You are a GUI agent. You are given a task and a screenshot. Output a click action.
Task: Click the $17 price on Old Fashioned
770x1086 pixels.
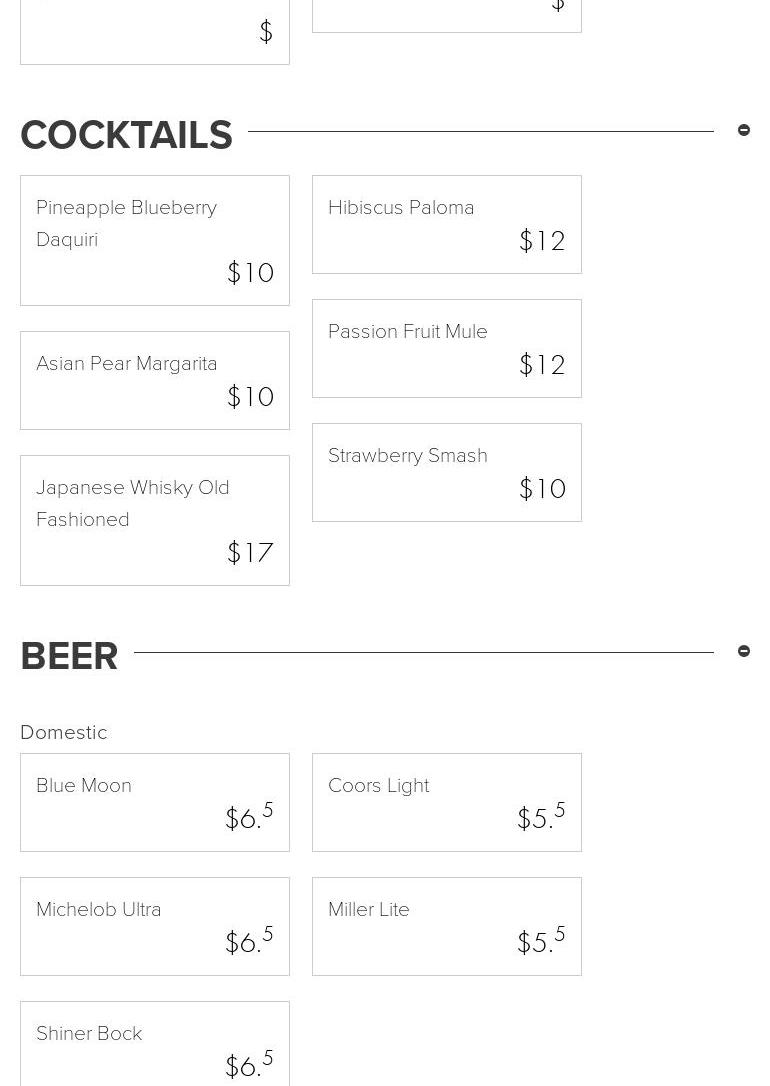pyautogui.click(x=250, y=553)
